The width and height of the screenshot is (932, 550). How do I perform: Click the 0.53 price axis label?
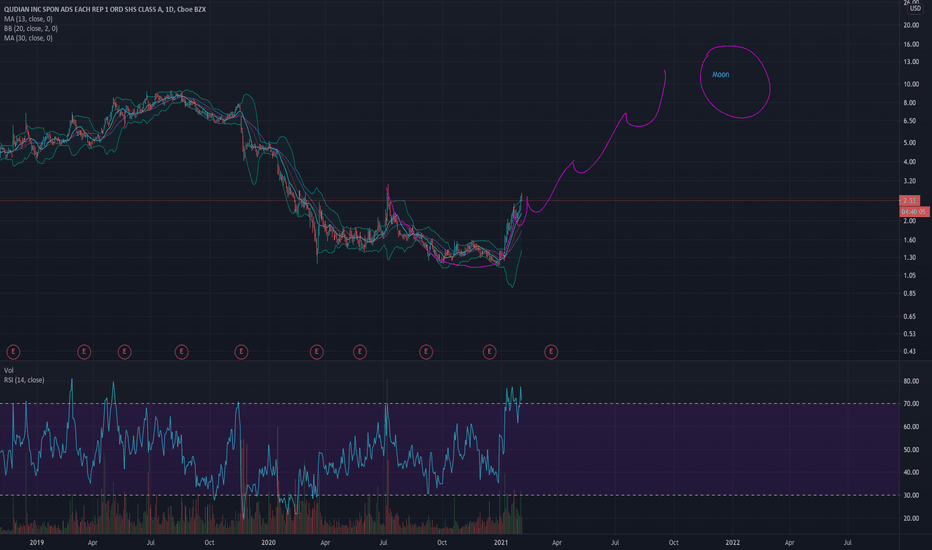click(x=909, y=334)
